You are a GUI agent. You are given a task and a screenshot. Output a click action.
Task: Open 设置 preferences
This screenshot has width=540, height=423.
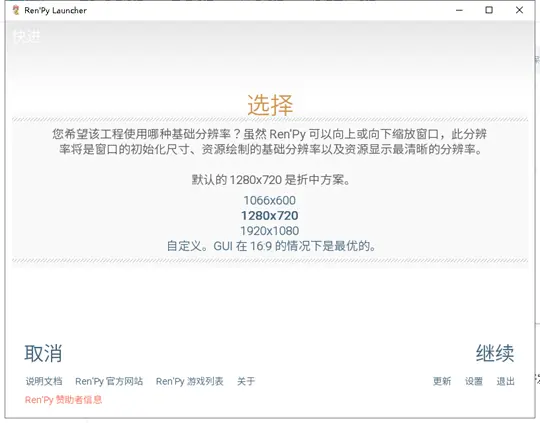tap(474, 381)
